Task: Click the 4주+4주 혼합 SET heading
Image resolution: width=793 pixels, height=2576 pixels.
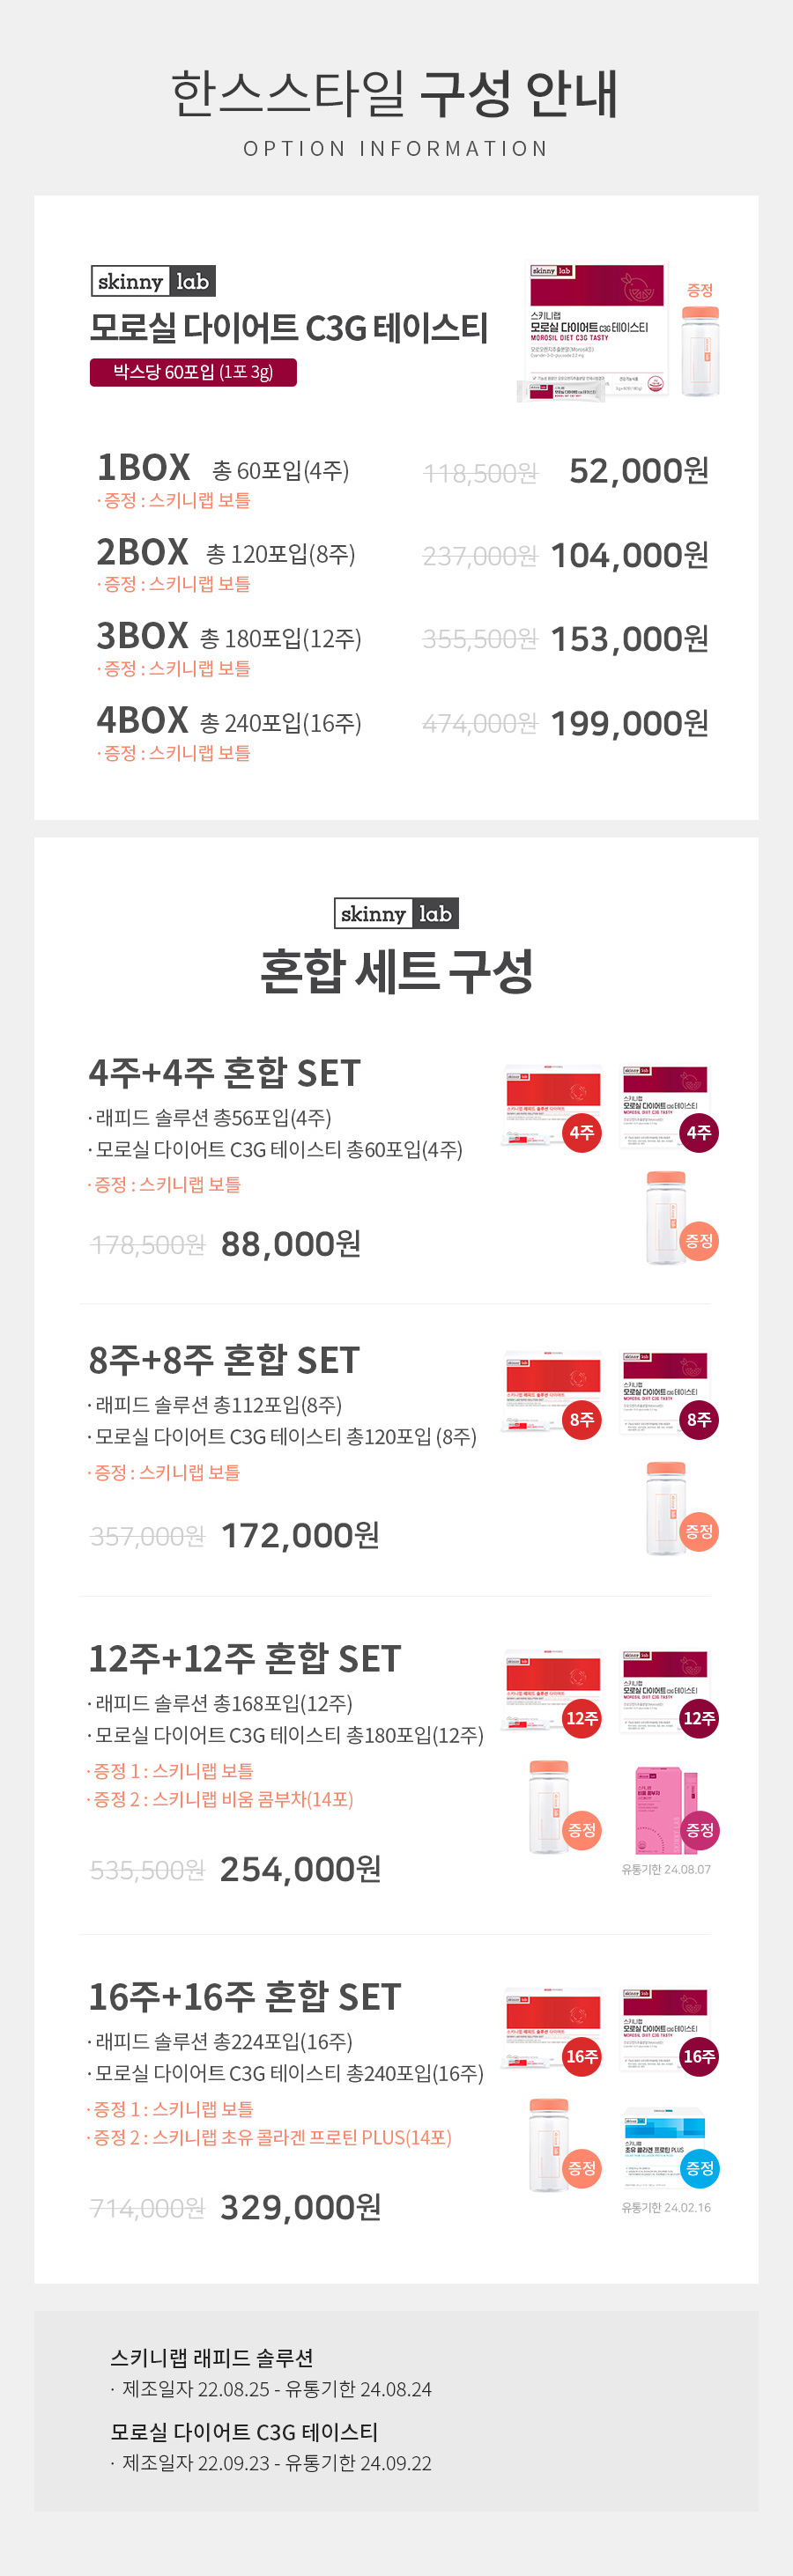Action: (225, 1073)
